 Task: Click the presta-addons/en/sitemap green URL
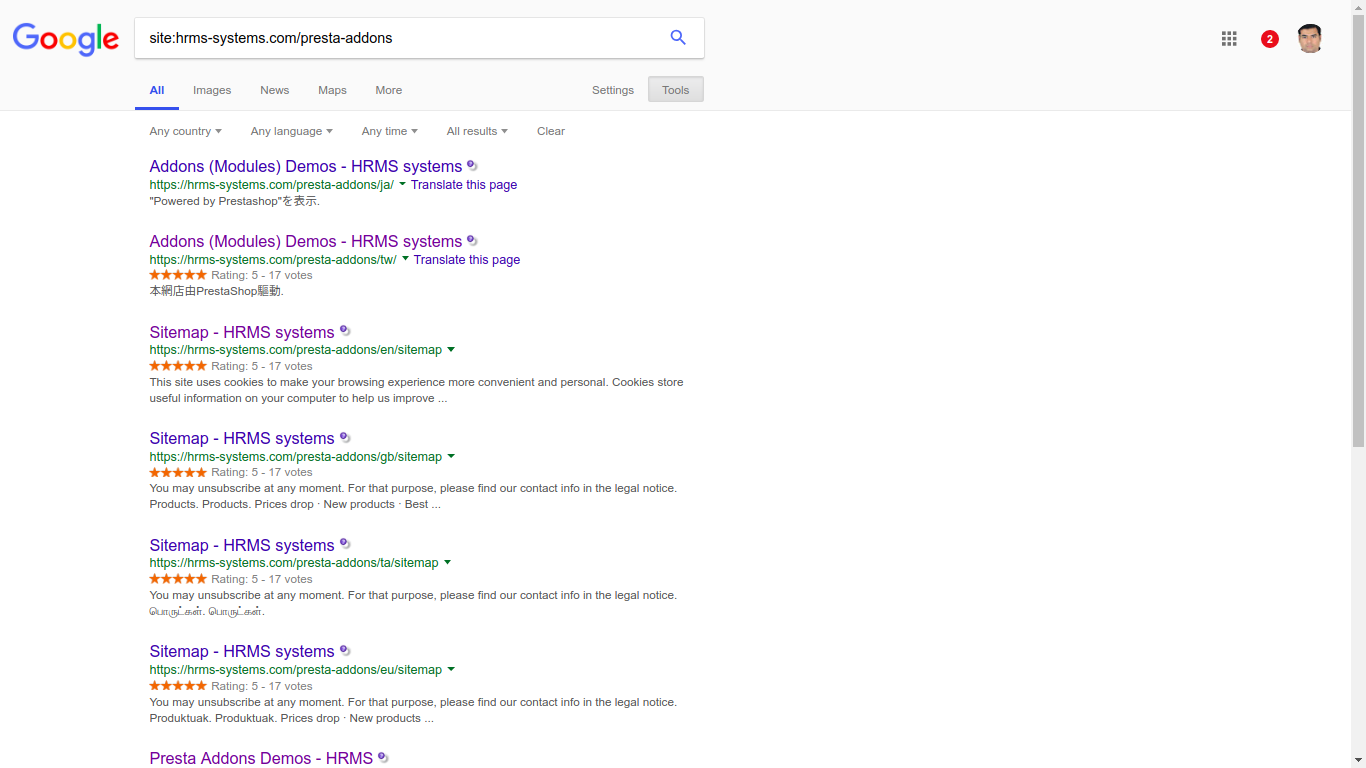[296, 350]
